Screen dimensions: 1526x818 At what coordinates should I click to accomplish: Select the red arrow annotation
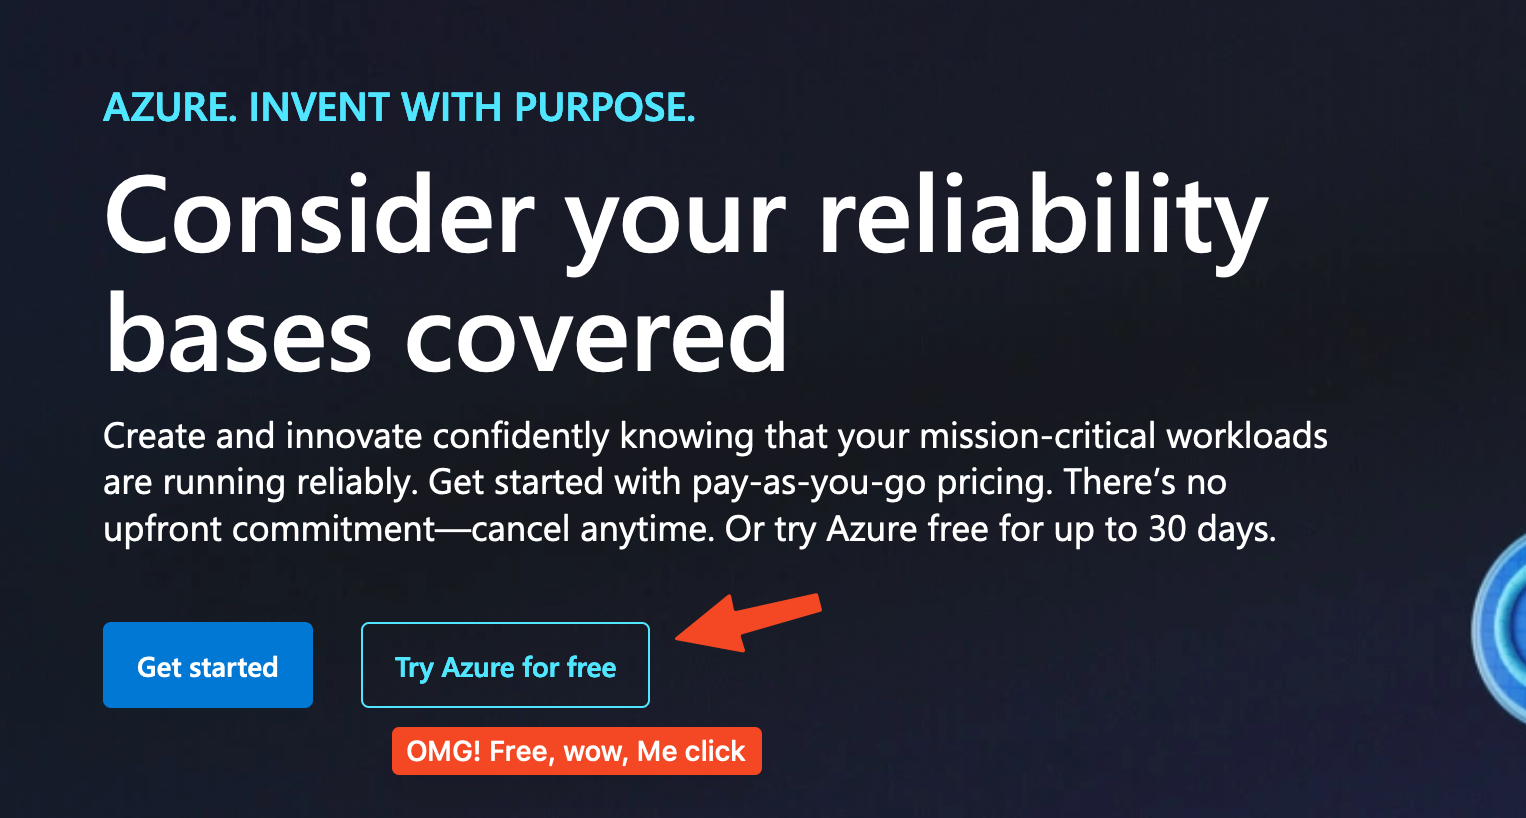tap(749, 622)
